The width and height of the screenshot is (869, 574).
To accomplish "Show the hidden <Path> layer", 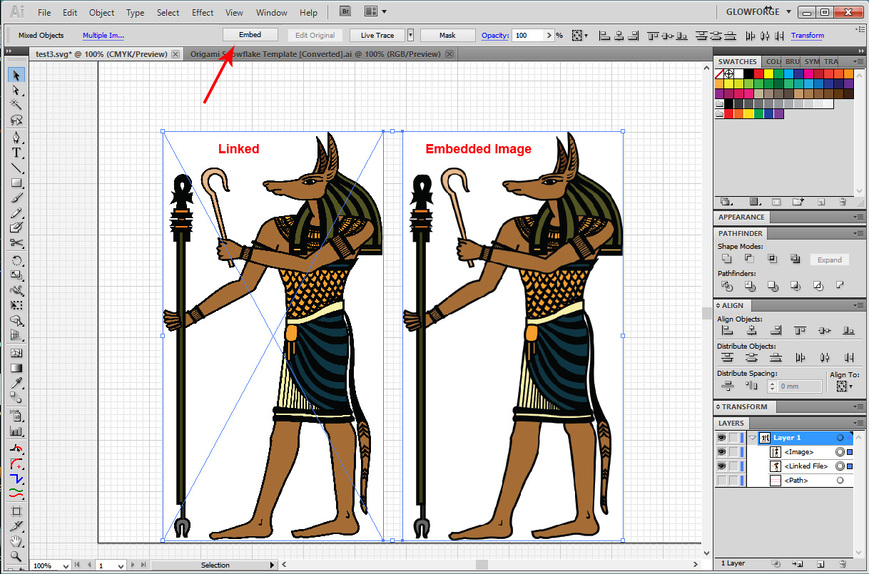I will (x=722, y=480).
